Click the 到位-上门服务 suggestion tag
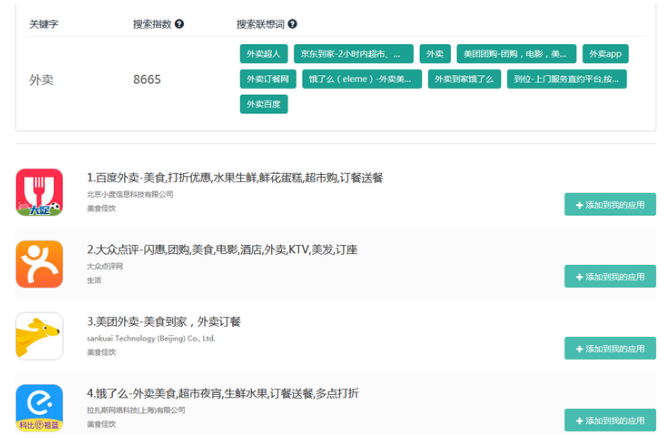 click(567, 79)
